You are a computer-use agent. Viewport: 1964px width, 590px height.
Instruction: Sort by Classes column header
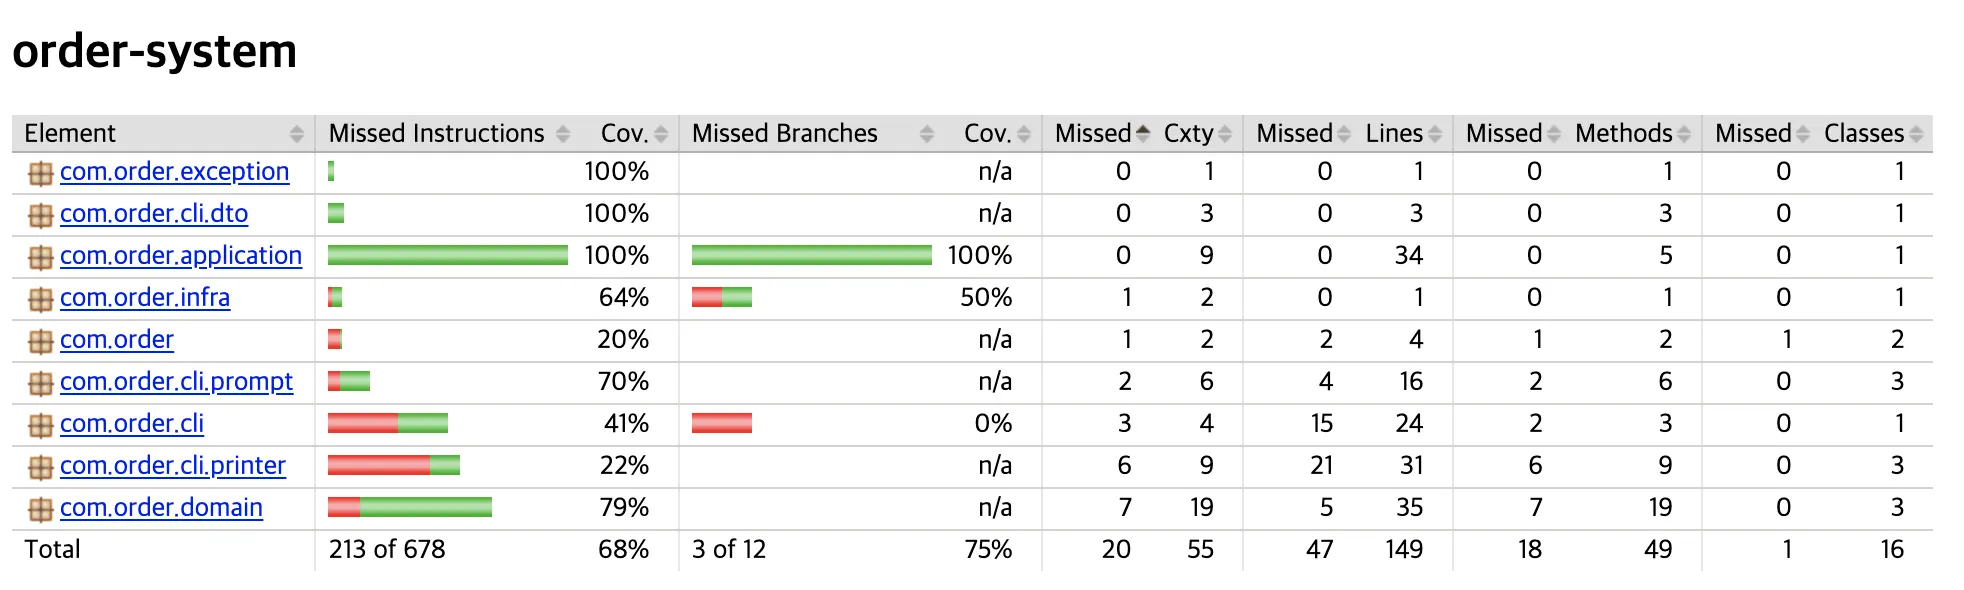tap(1872, 133)
